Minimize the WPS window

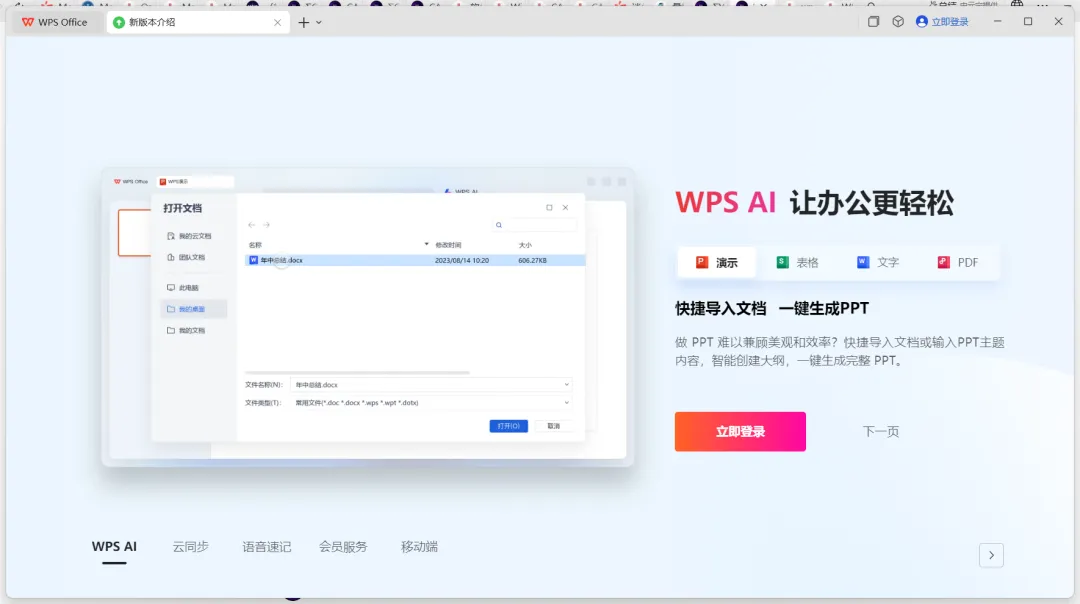point(997,22)
